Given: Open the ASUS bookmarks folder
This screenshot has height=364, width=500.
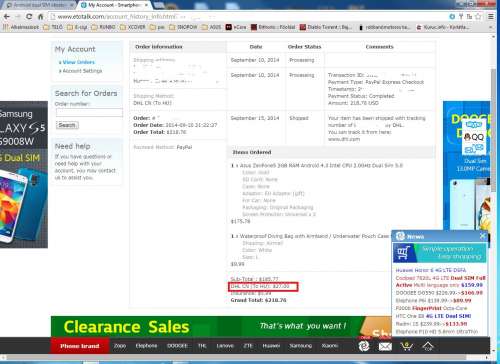Looking at the screenshot, I should 211,27.
